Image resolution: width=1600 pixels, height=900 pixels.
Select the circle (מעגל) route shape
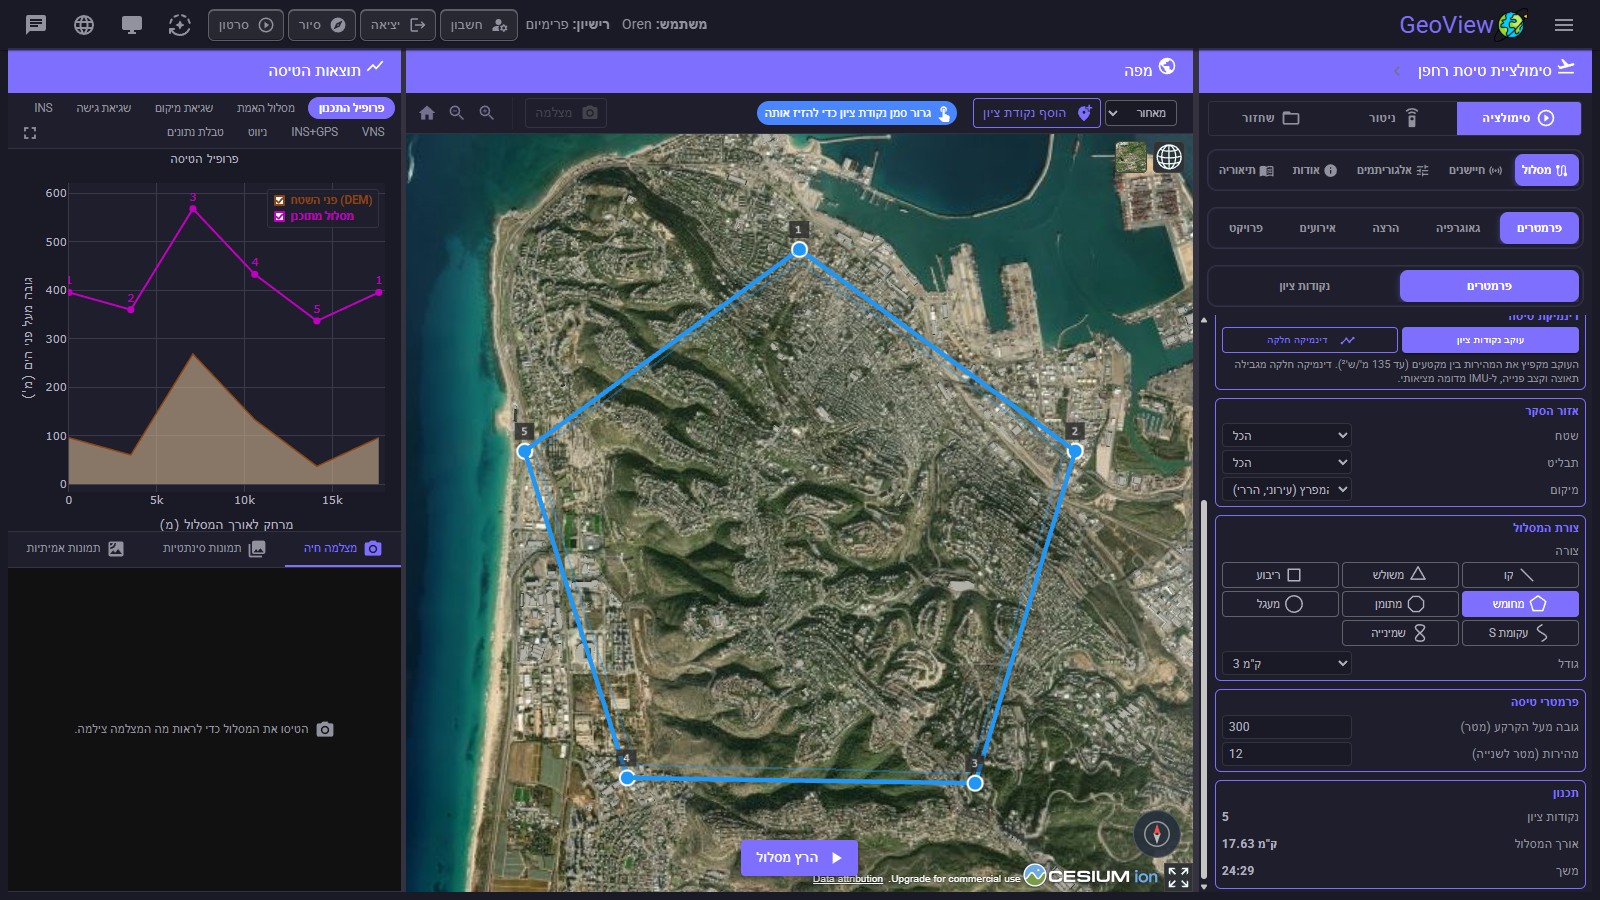1280,604
